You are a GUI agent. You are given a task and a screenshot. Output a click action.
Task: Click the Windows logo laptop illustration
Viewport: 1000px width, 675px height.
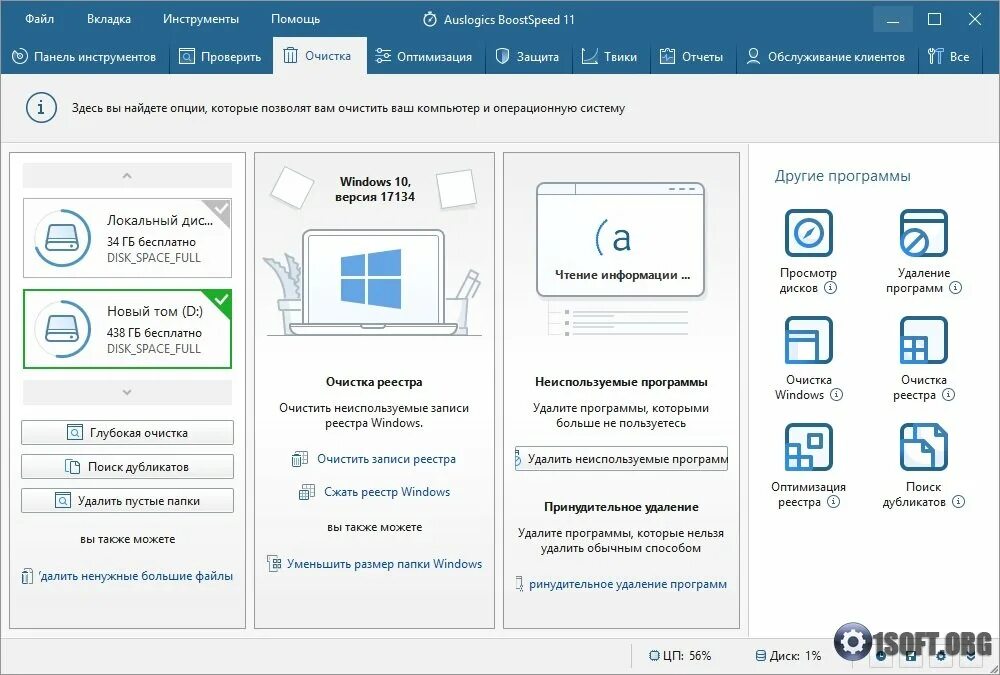pyautogui.click(x=372, y=281)
